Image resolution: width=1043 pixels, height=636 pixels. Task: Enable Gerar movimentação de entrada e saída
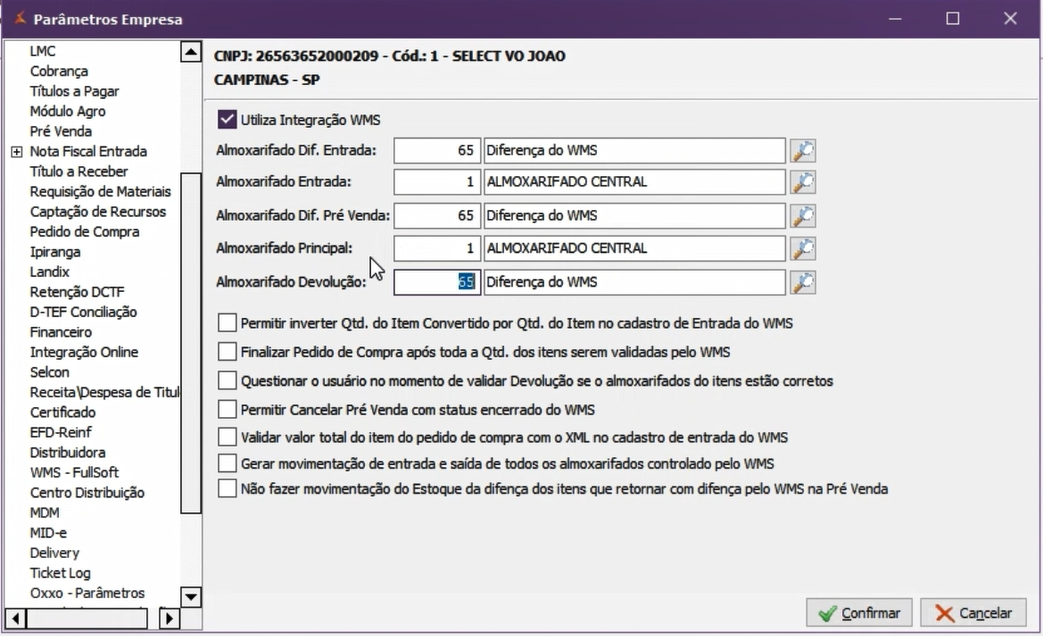tap(227, 464)
